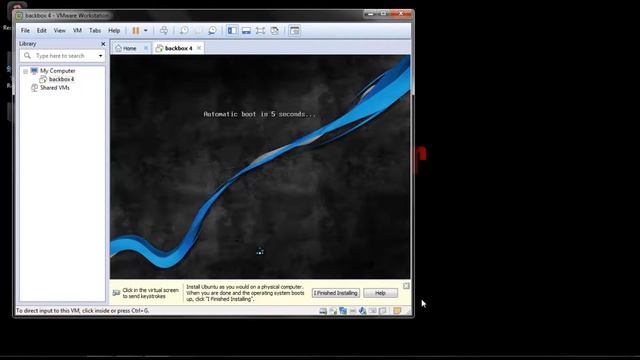
Task: Click the console view icon in toolbar
Action: (x=294, y=31)
